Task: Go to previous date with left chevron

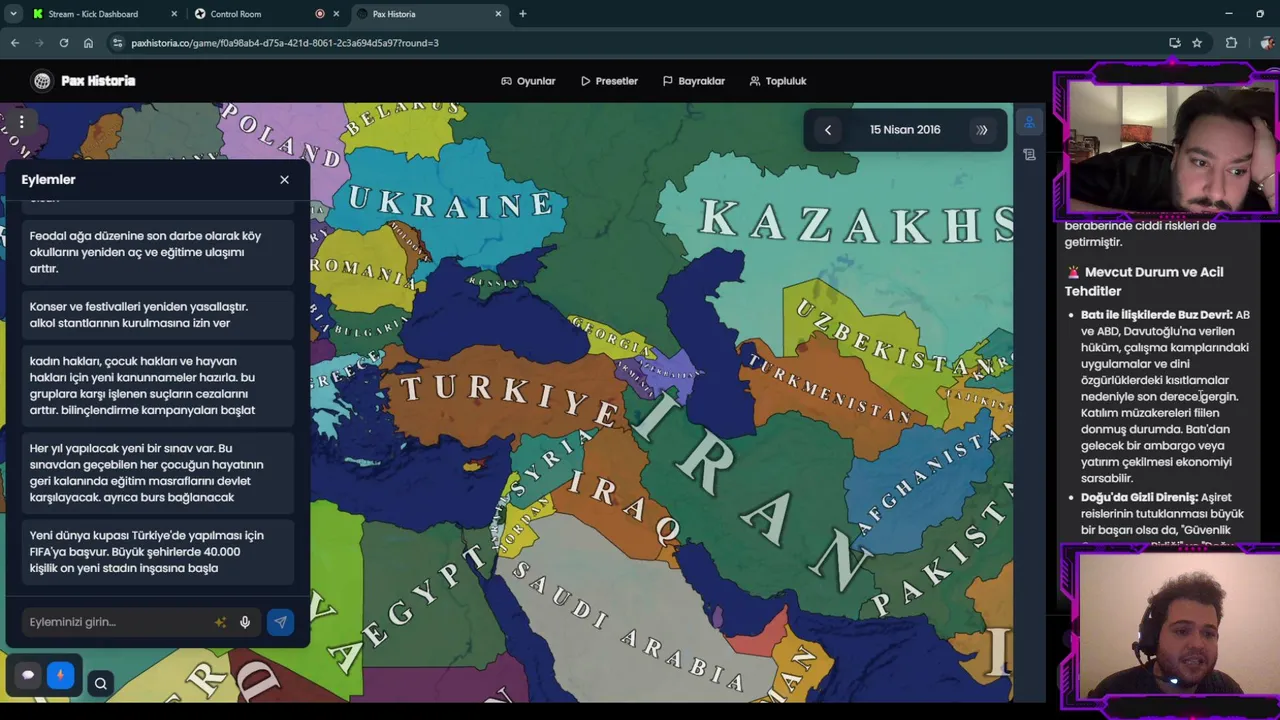Action: click(x=827, y=130)
